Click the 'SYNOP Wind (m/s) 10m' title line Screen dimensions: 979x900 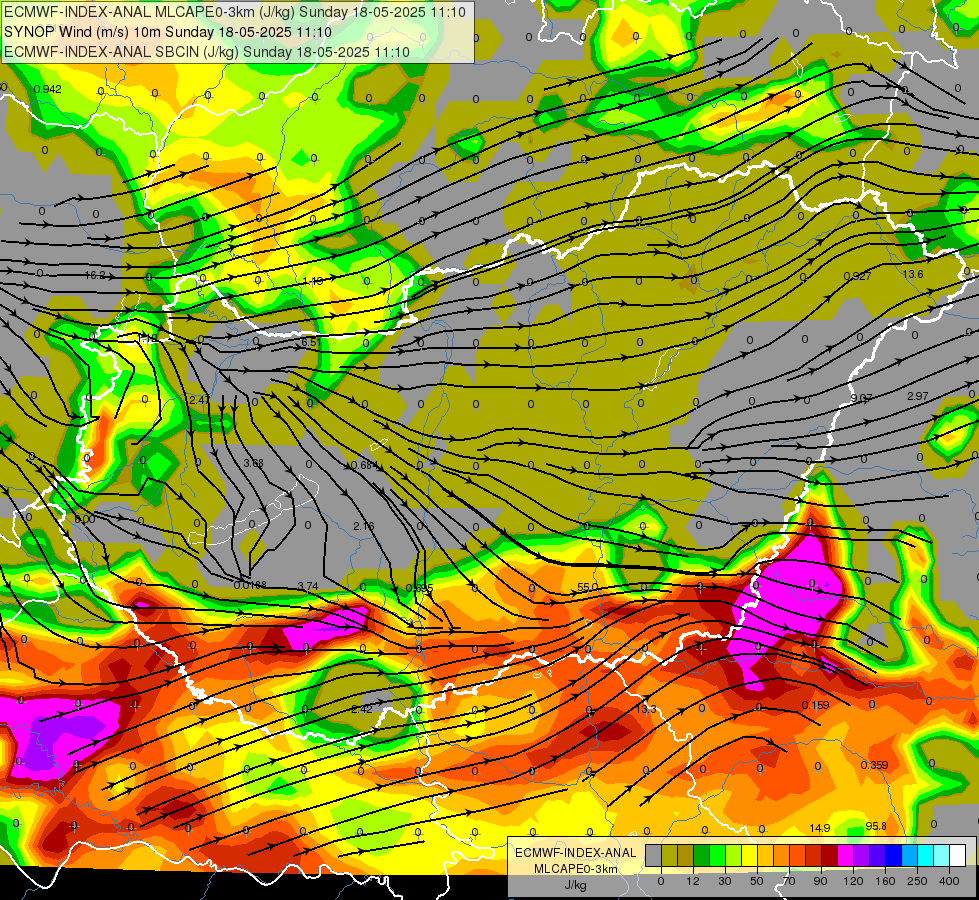pyautogui.click(x=168, y=32)
